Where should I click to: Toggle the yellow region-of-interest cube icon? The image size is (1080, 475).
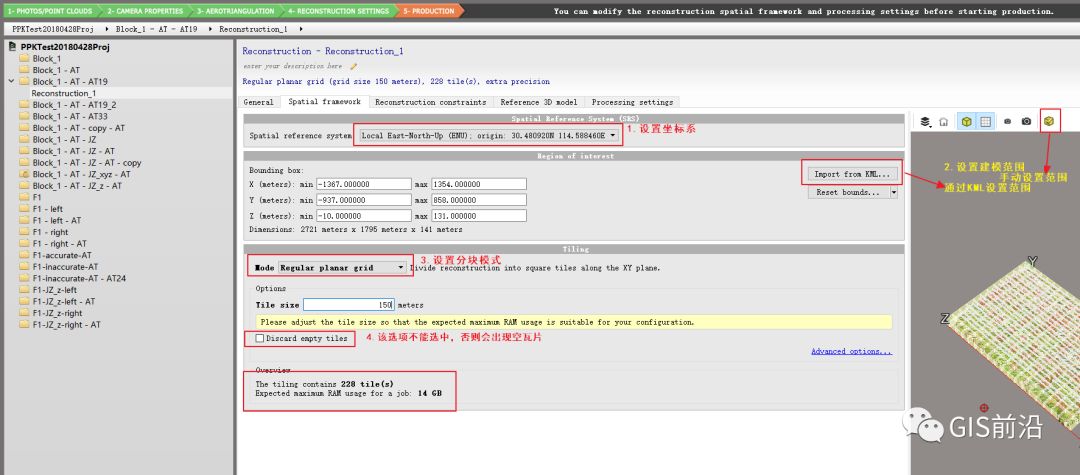(x=966, y=122)
